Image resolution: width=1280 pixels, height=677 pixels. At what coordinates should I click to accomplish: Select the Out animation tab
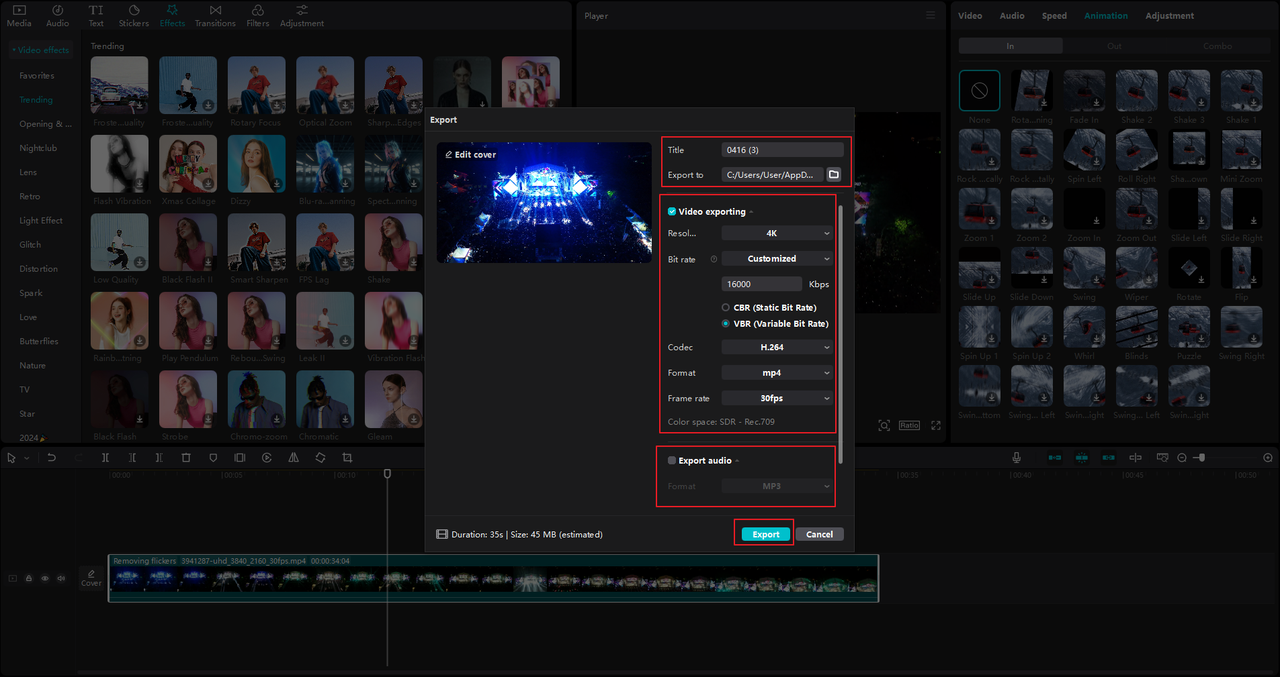(x=1114, y=46)
